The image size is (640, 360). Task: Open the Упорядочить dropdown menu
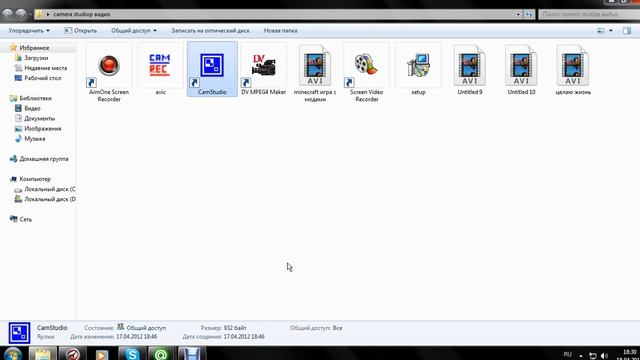pyautogui.click(x=29, y=31)
